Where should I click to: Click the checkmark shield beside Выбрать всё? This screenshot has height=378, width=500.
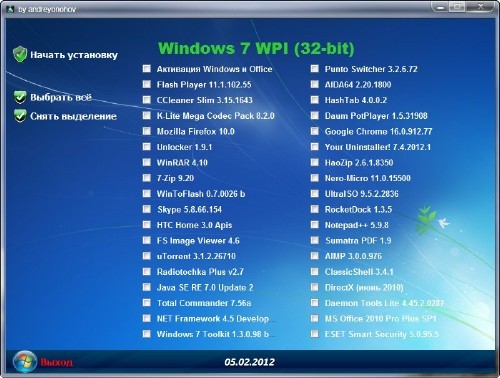[x=20, y=97]
